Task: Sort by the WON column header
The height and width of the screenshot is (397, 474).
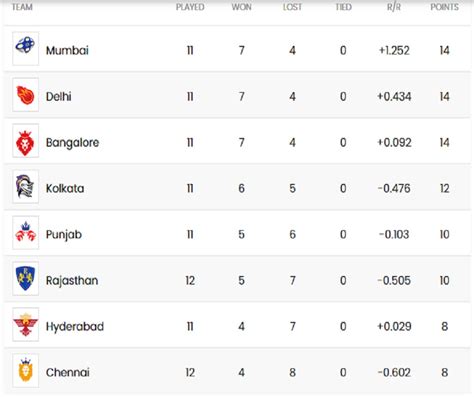Action: pyautogui.click(x=241, y=7)
